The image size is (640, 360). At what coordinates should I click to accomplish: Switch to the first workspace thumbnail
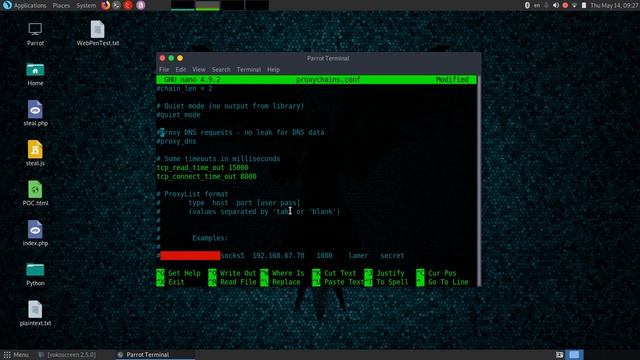tap(182, 5)
